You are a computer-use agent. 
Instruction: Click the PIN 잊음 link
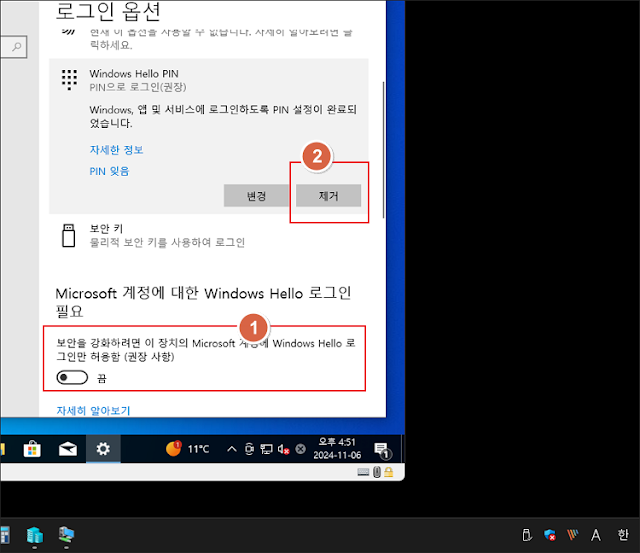[109, 171]
